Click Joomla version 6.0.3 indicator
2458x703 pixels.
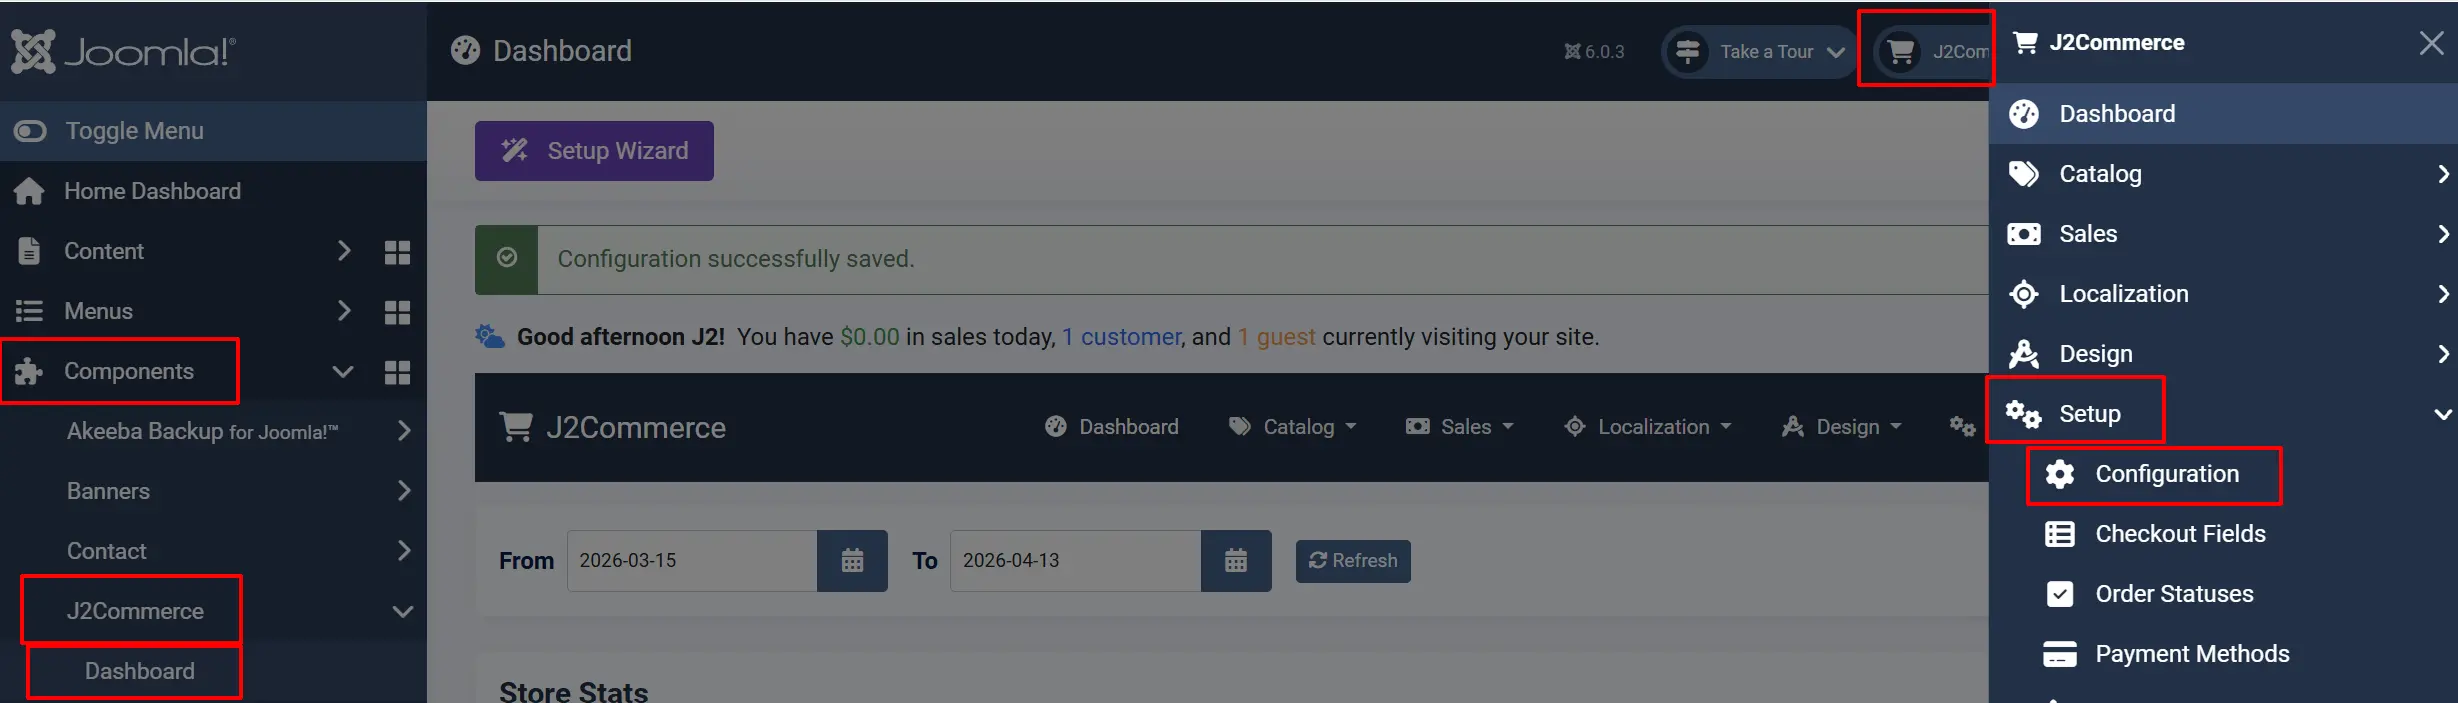(1594, 52)
